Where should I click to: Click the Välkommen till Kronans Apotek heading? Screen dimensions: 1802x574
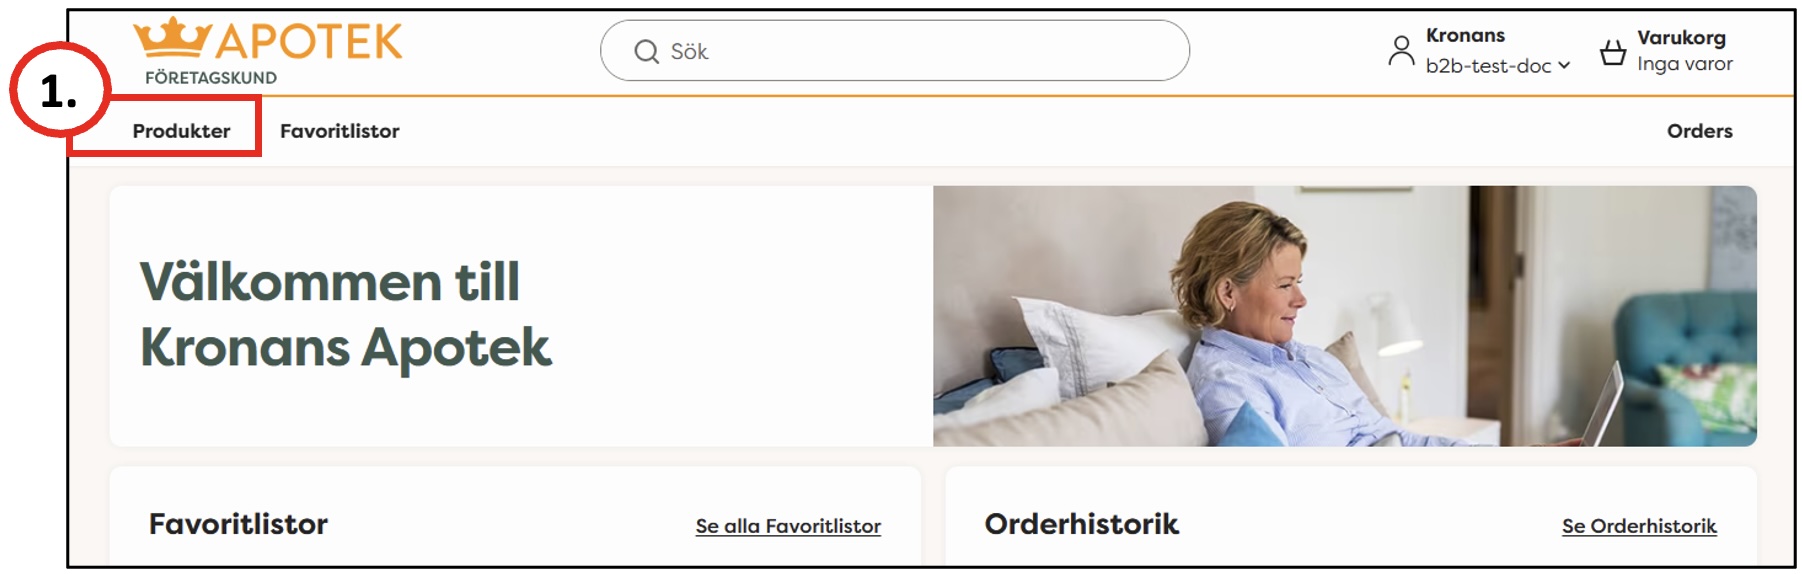pyautogui.click(x=345, y=314)
